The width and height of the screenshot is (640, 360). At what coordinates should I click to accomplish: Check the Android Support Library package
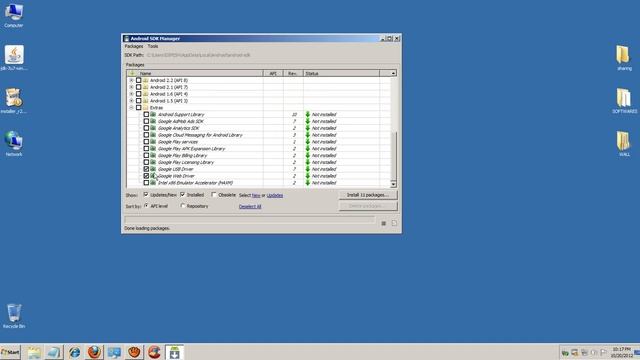(146, 115)
